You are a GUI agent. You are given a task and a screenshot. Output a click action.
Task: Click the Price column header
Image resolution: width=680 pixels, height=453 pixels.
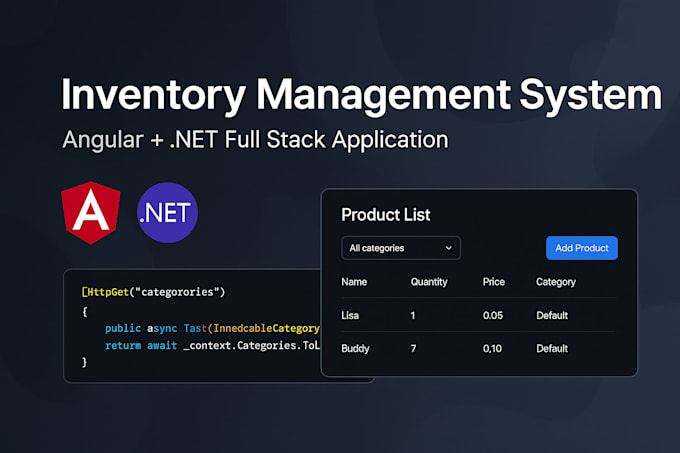coord(494,282)
